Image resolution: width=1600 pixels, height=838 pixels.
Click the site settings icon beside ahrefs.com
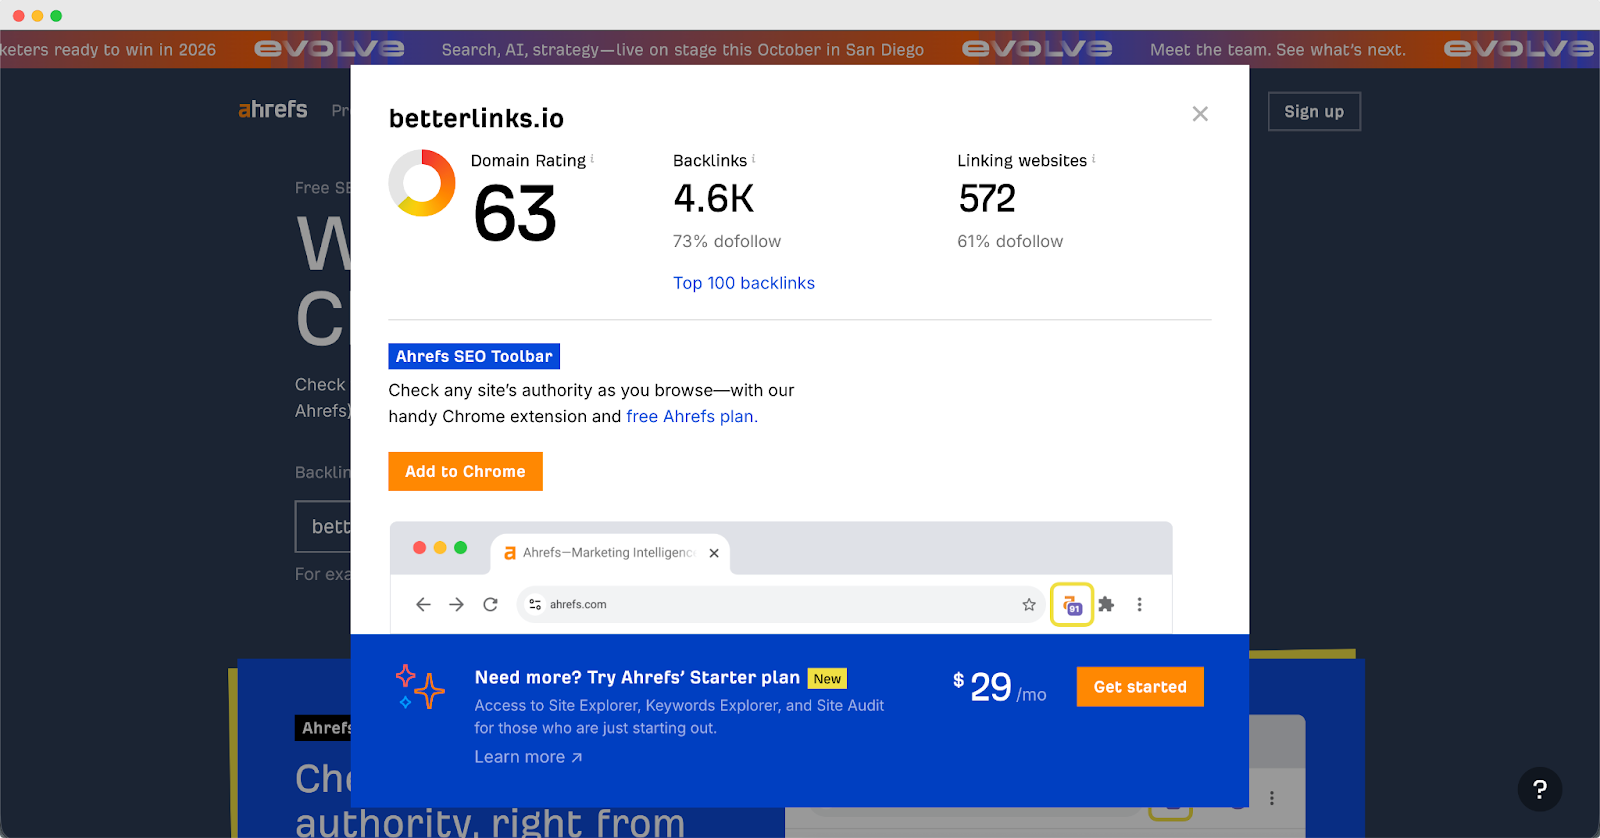click(x=535, y=604)
